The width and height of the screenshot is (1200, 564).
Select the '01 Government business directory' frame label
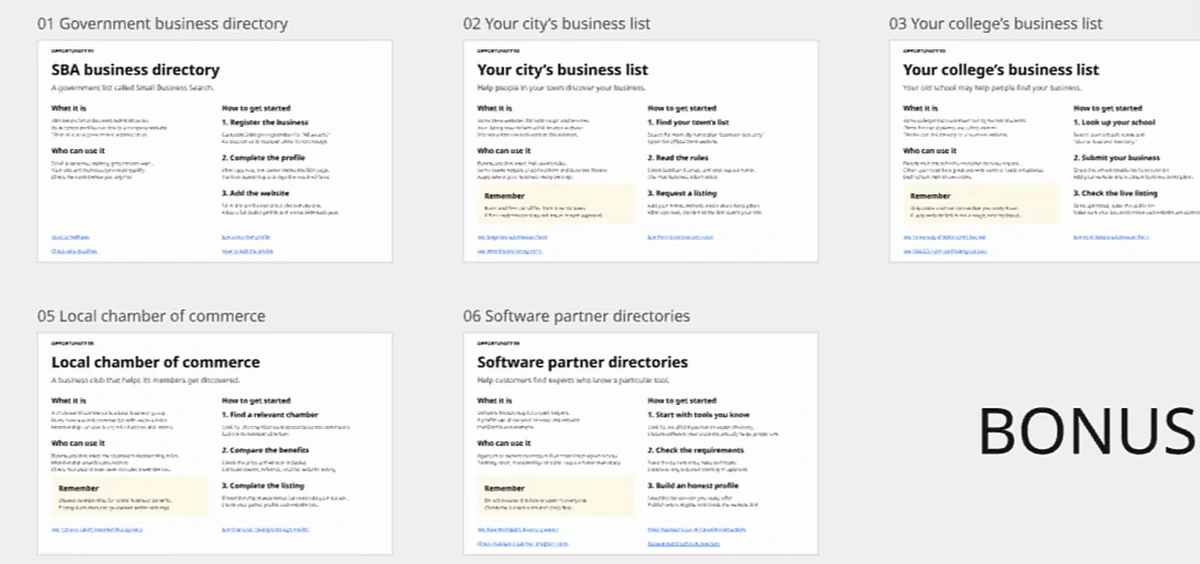tap(163, 23)
